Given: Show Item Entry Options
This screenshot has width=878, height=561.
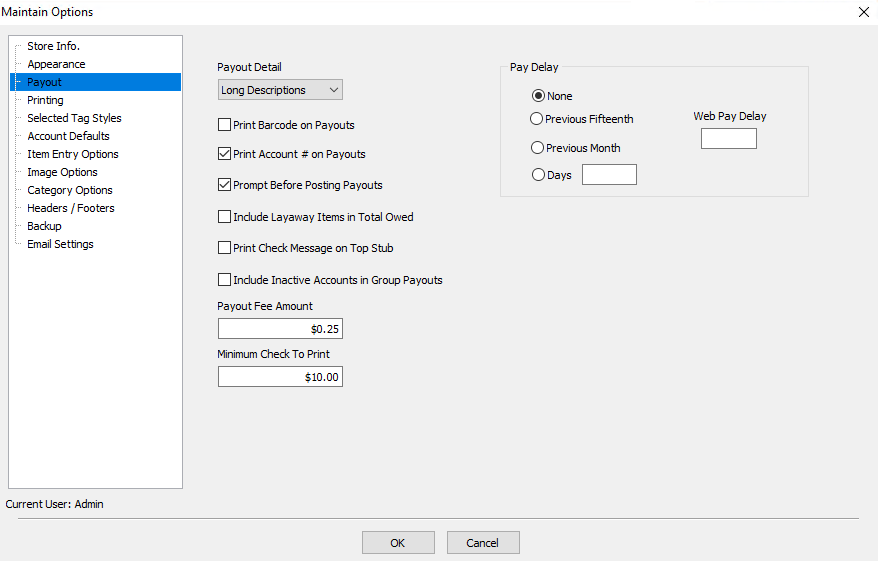Looking at the screenshot, I should point(73,153).
